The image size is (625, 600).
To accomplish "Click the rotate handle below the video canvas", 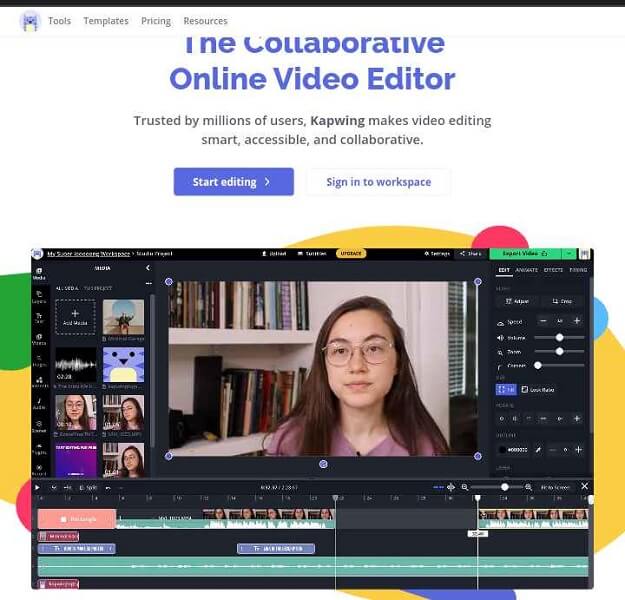I will [x=323, y=464].
